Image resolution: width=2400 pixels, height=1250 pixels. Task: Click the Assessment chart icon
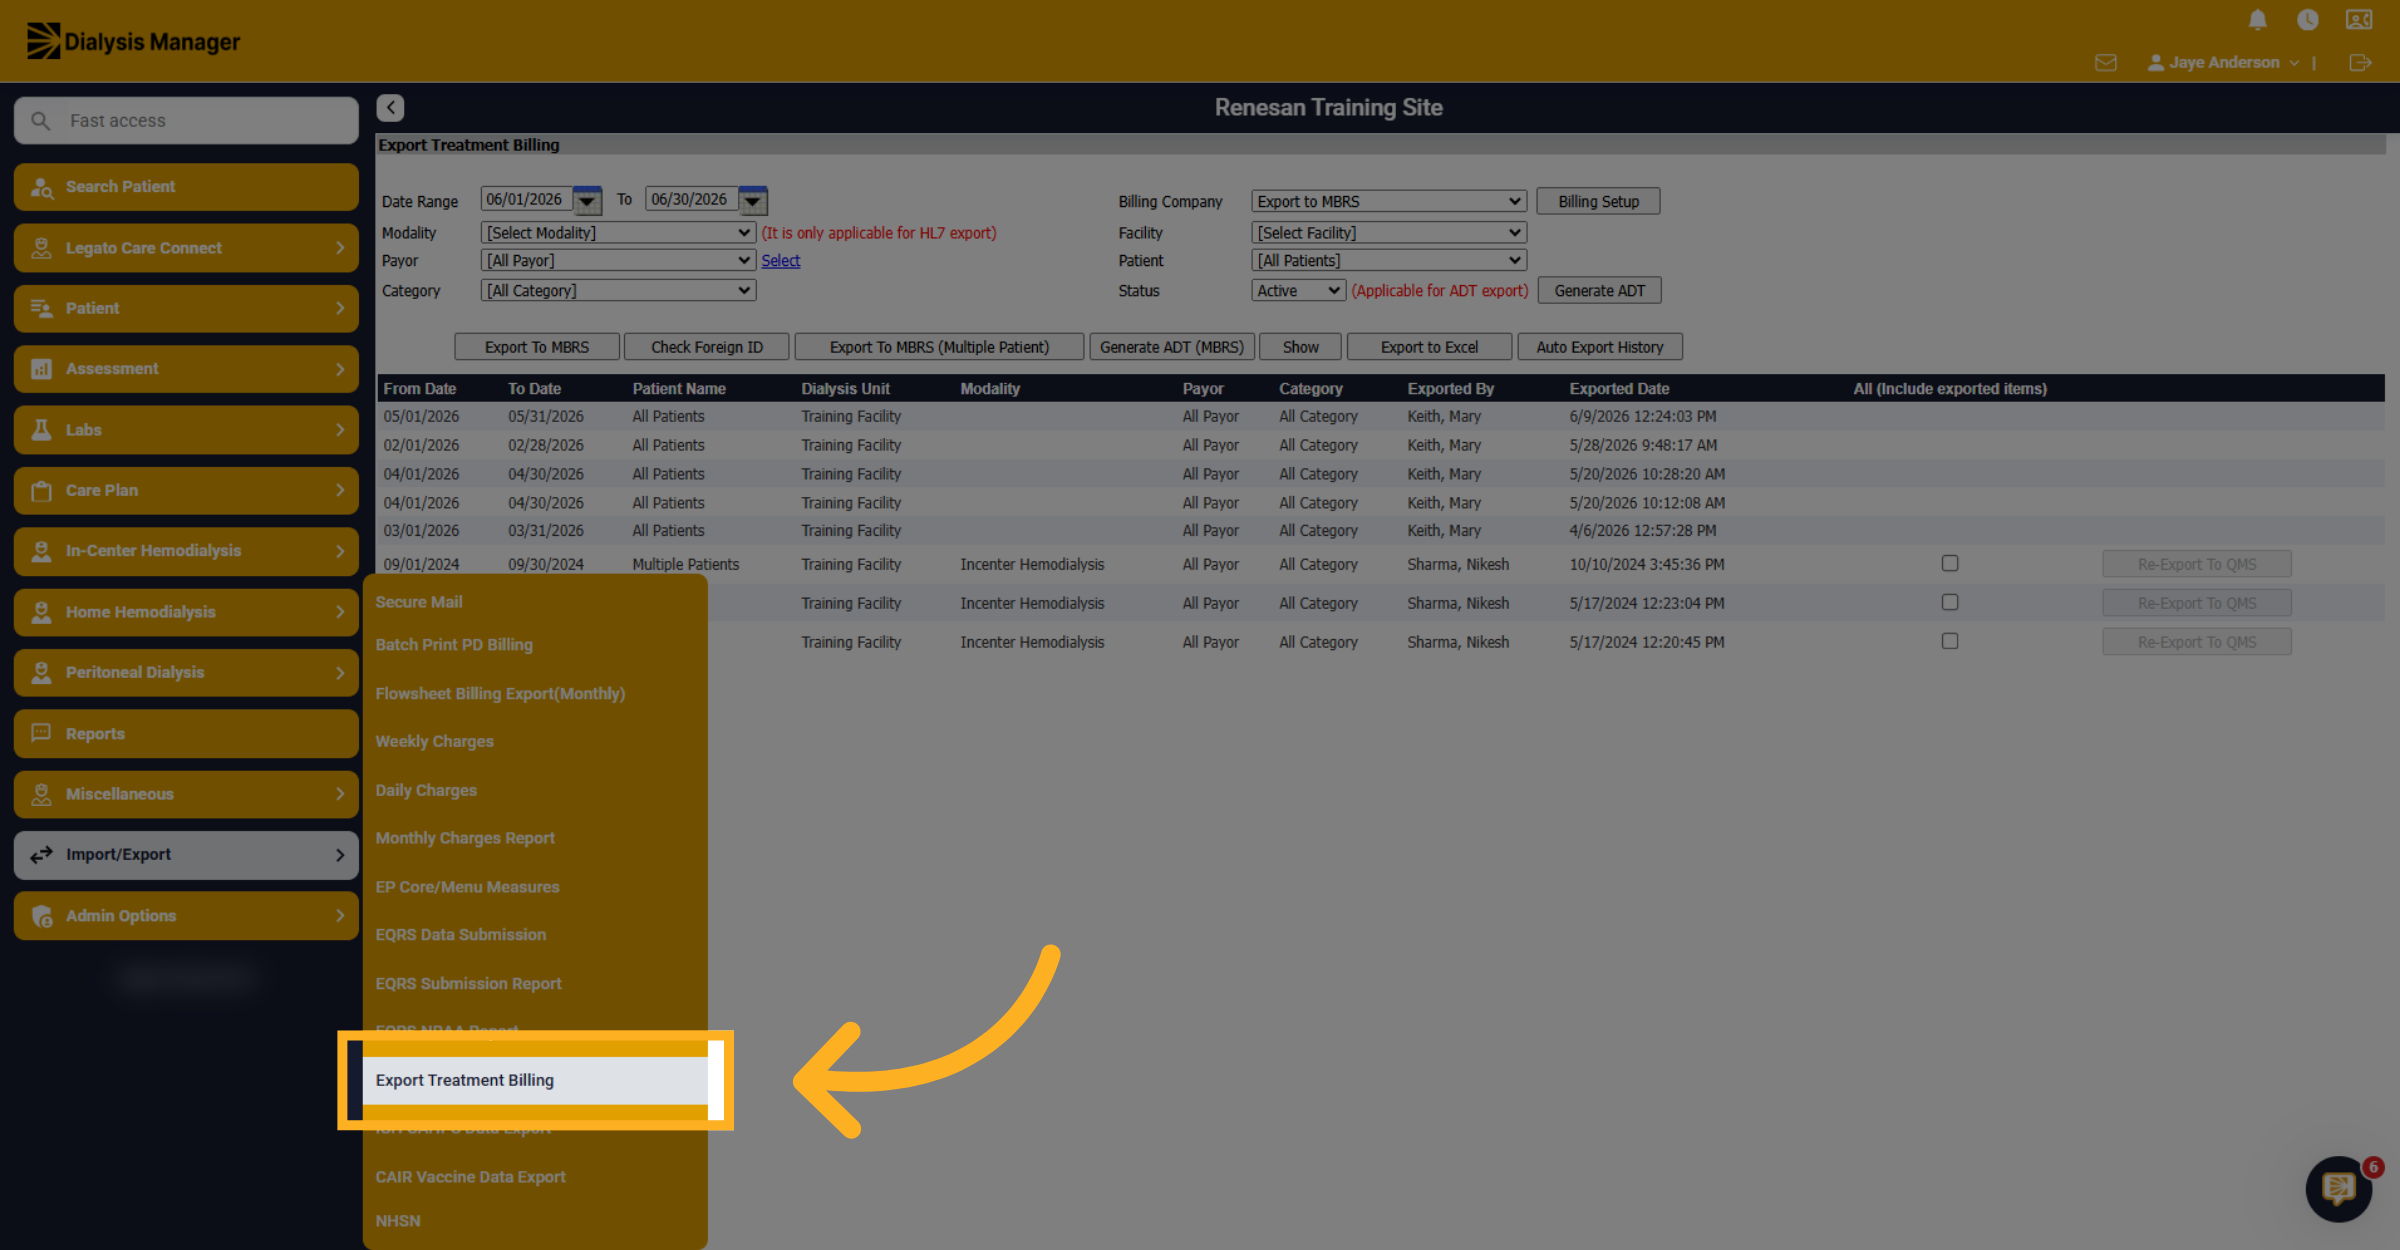tap(41, 369)
